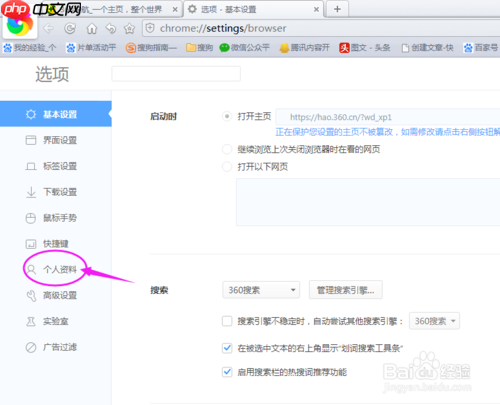The width and height of the screenshot is (500, 405).
Task: Click the 管理搜索引擎... button
Action: point(346,290)
